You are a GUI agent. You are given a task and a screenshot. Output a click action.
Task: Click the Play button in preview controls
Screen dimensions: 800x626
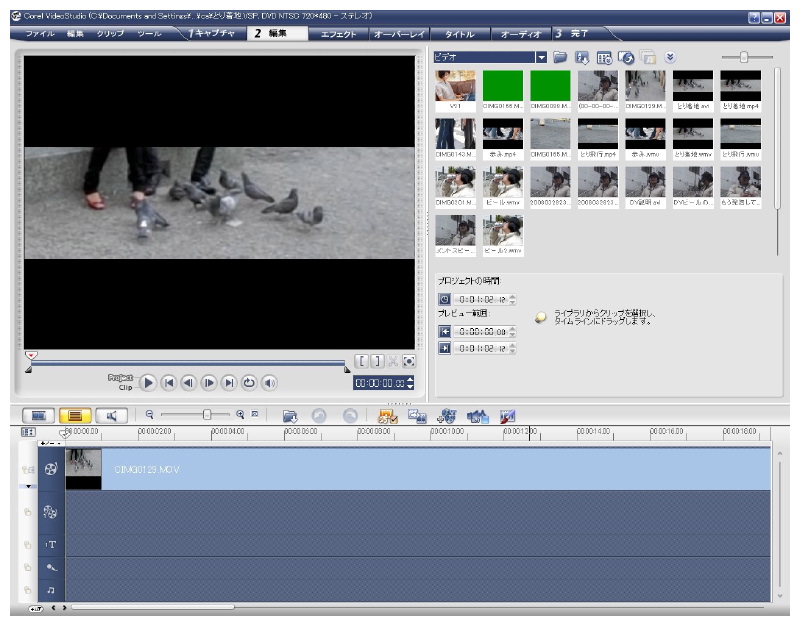[x=147, y=382]
